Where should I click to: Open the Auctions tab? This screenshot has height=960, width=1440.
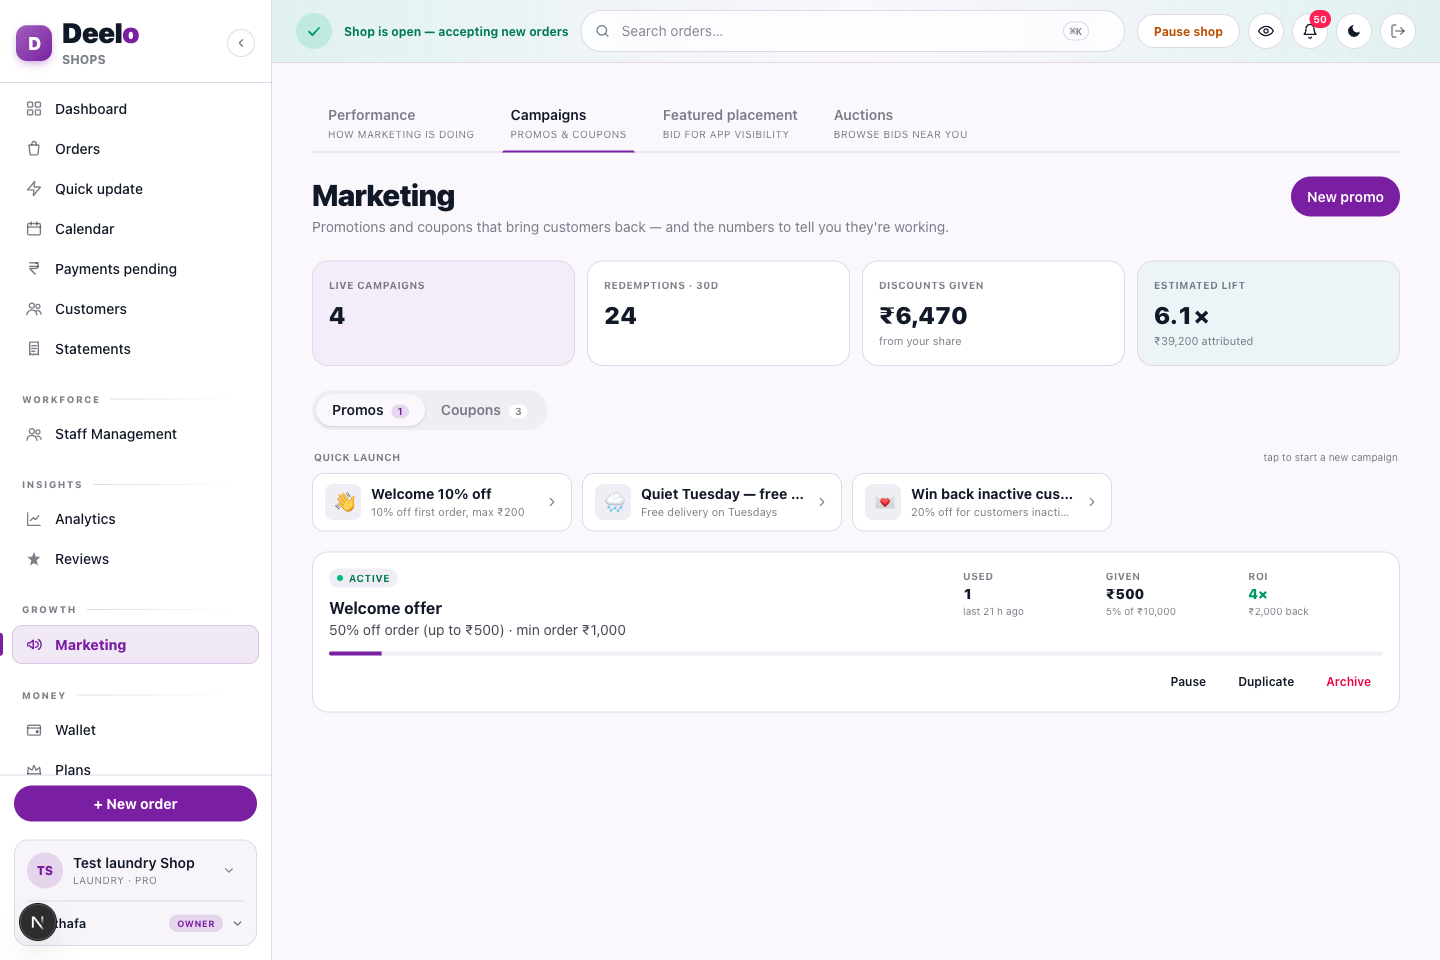click(x=900, y=124)
